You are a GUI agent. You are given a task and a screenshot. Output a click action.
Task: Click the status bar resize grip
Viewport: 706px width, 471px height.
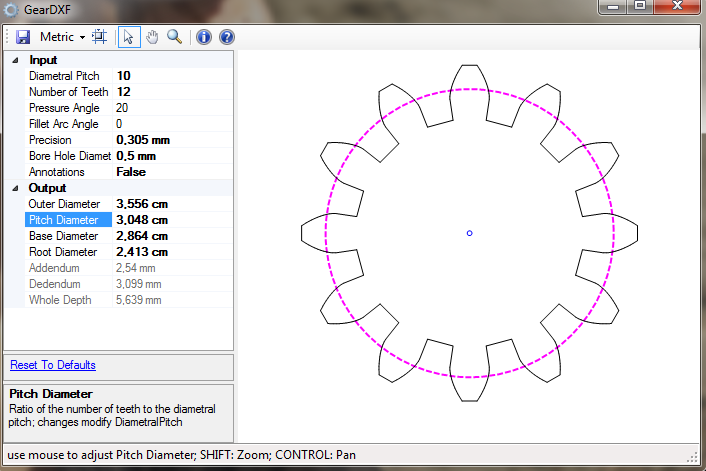(x=692, y=457)
